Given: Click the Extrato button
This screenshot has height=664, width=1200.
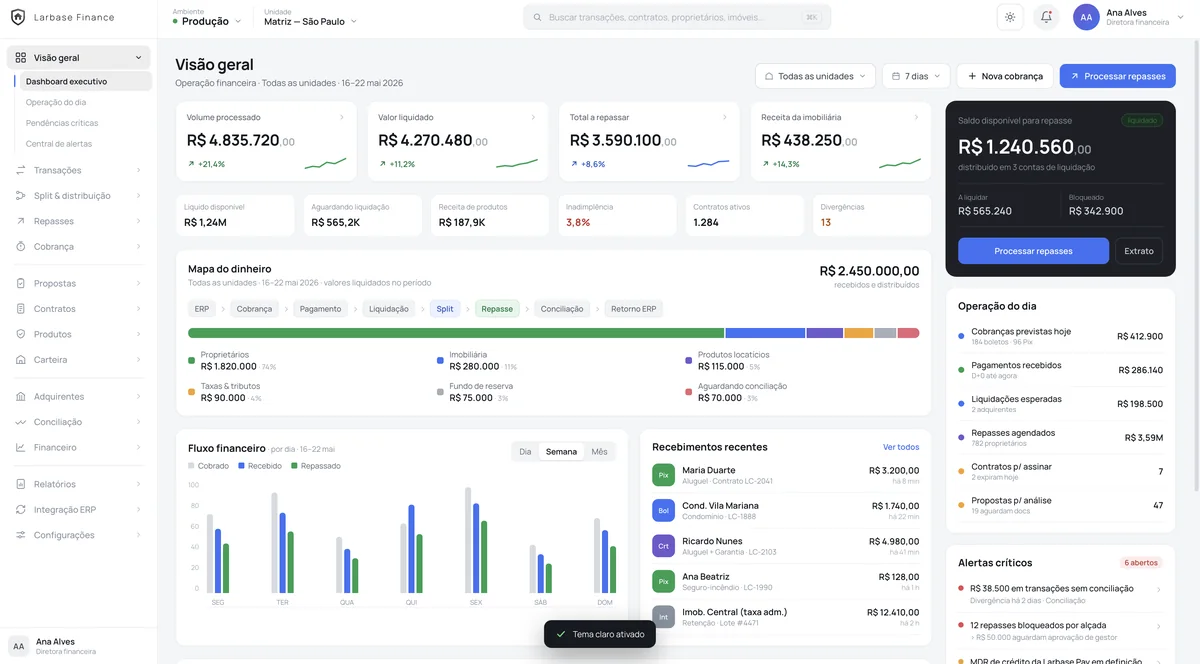Looking at the screenshot, I should click(1139, 251).
